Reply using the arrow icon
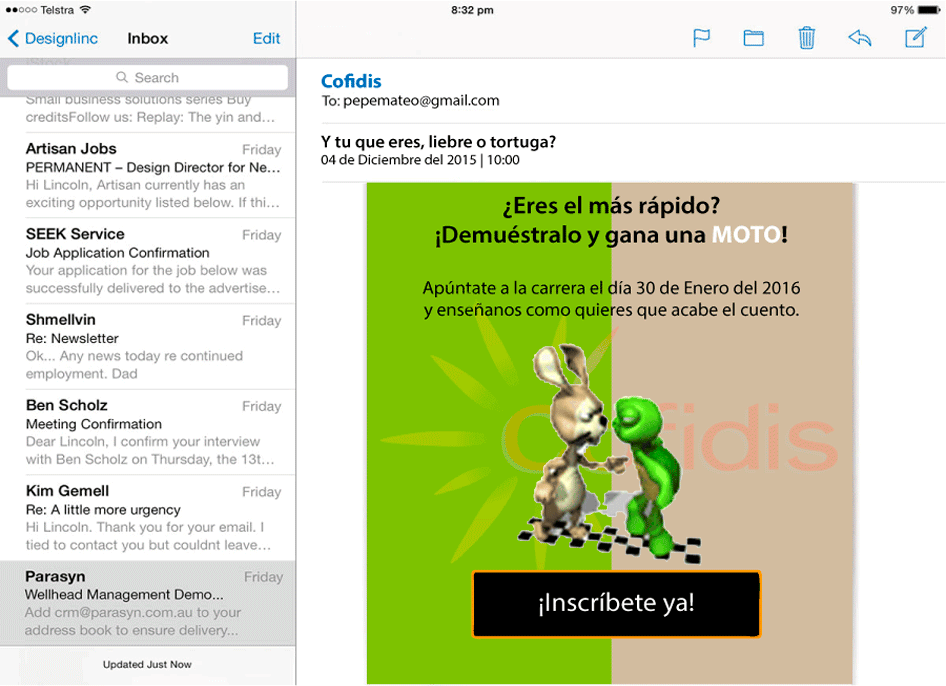 860,38
